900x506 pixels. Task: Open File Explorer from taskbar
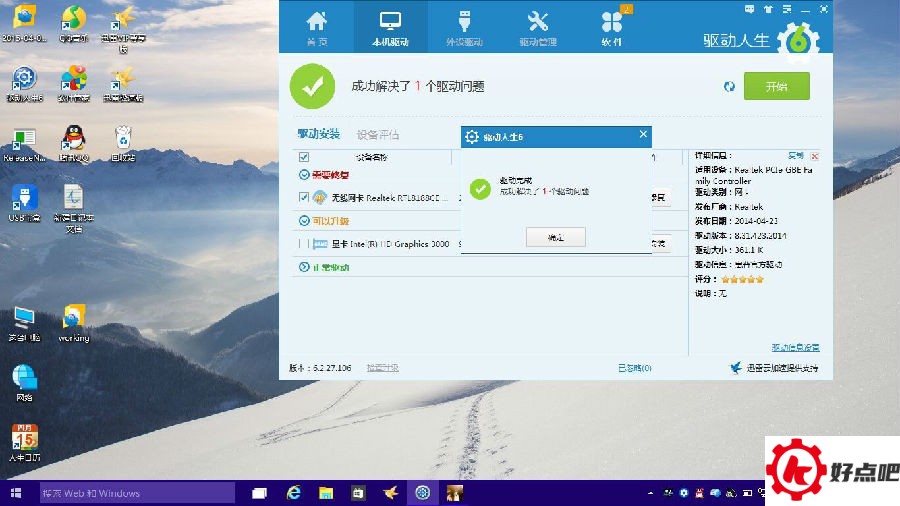tap(325, 493)
